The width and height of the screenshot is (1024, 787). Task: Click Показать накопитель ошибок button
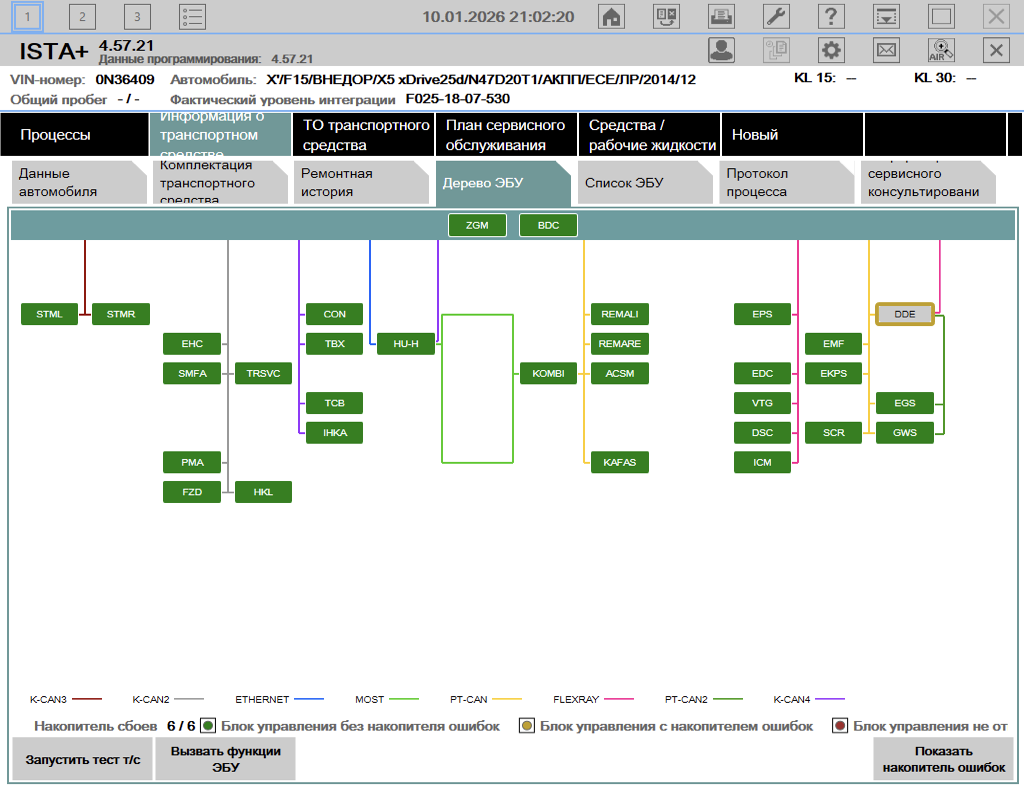pyautogui.click(x=944, y=760)
